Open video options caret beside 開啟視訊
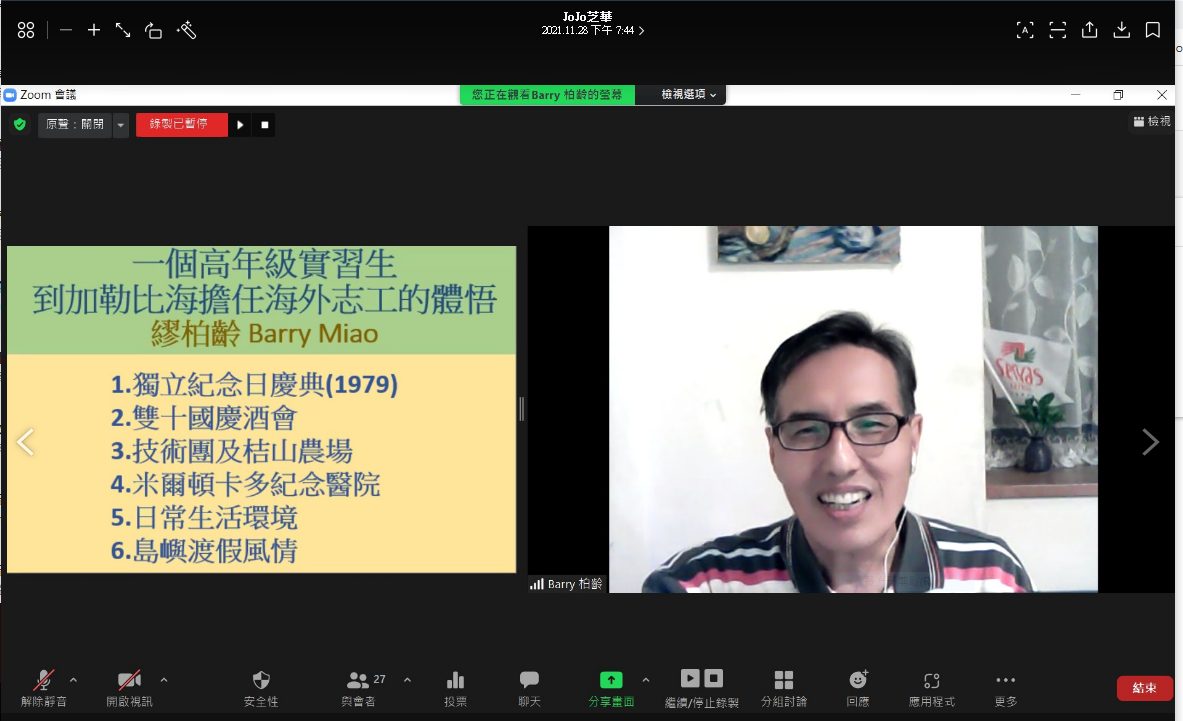The image size is (1183, 721). point(164,680)
